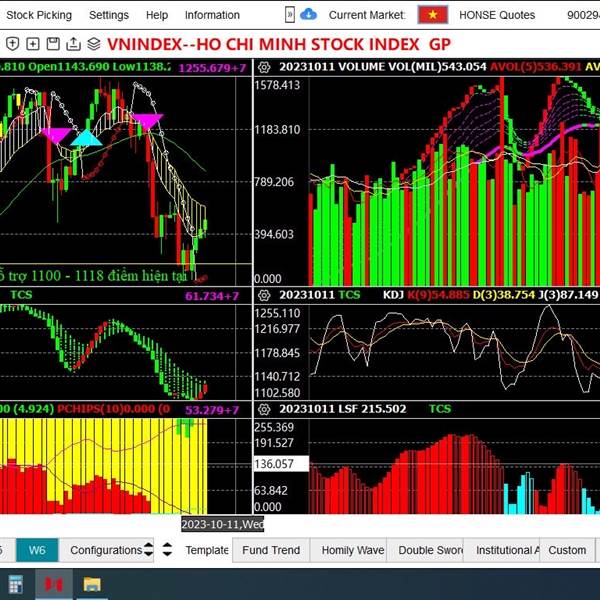This screenshot has height=600, width=600.
Task: Open the calculator from the taskbar
Action: pyautogui.click(x=16, y=584)
